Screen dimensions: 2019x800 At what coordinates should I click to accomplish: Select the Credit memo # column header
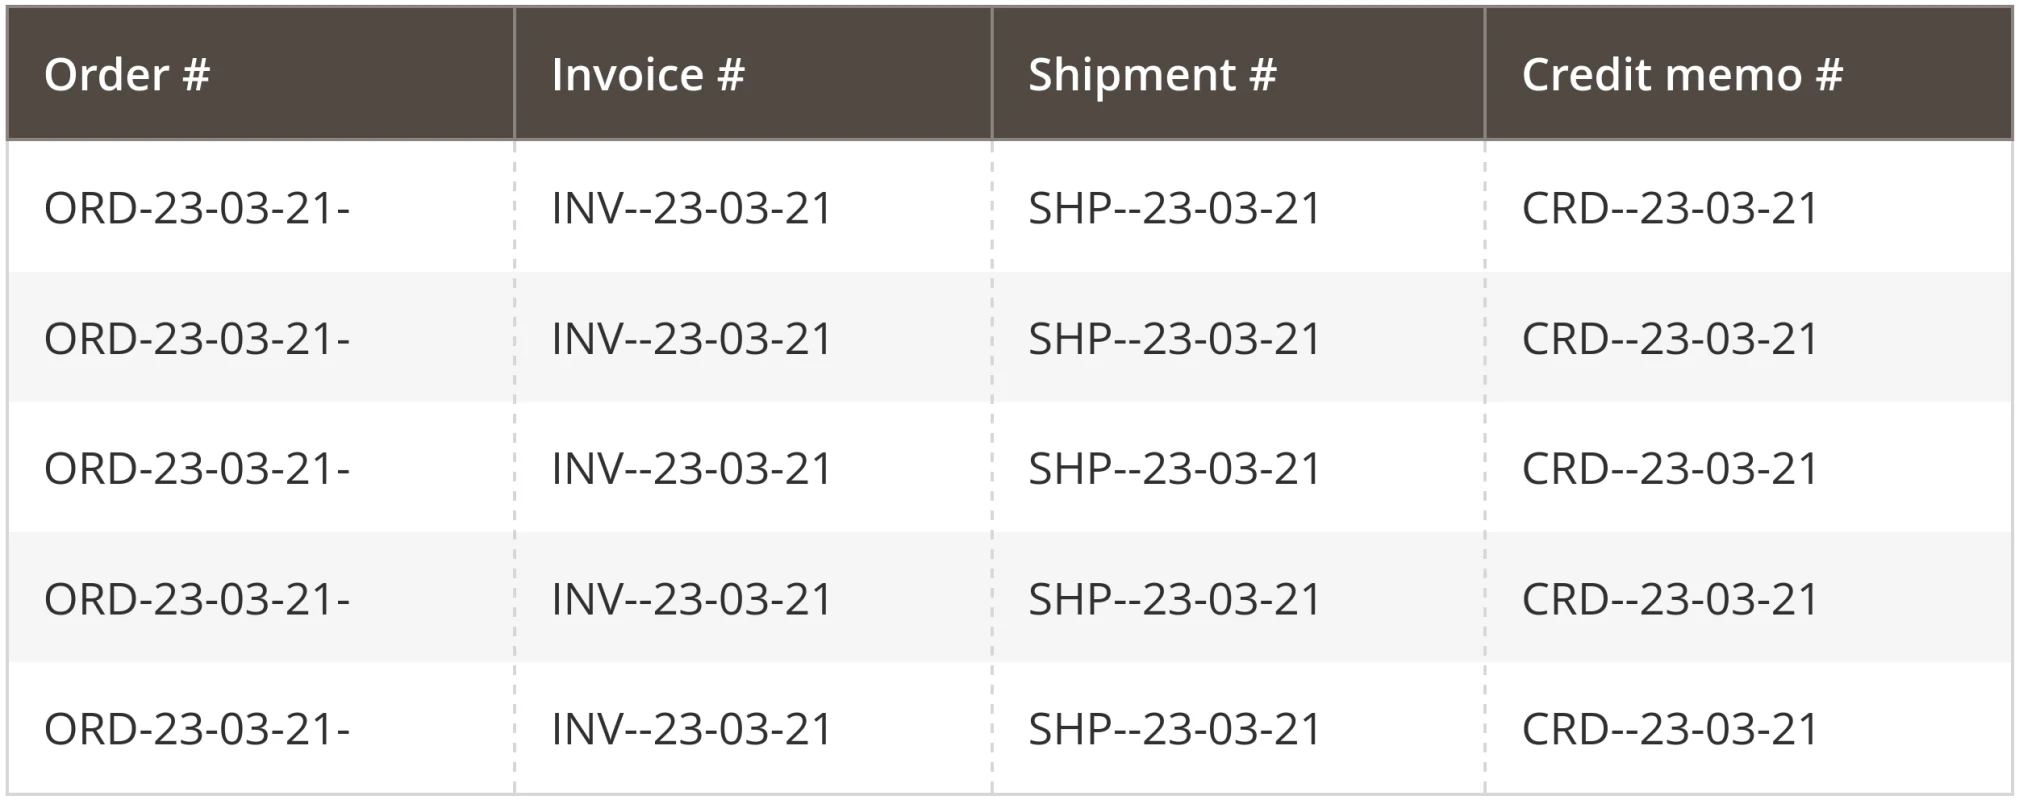point(1748,73)
